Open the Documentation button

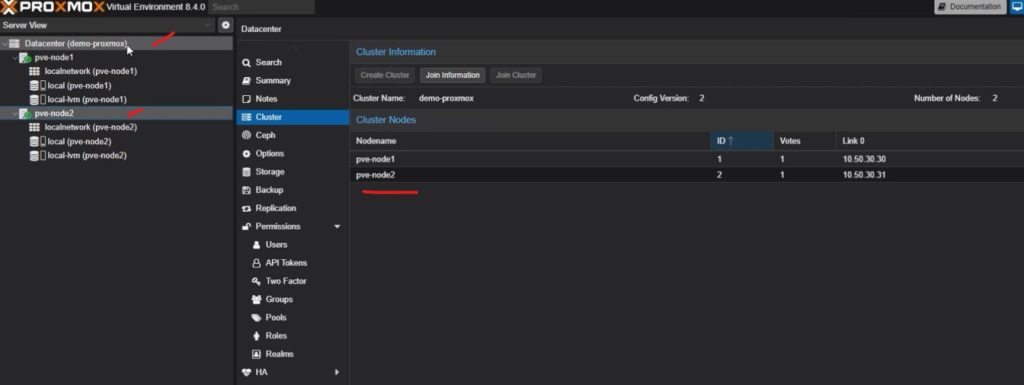point(969,7)
